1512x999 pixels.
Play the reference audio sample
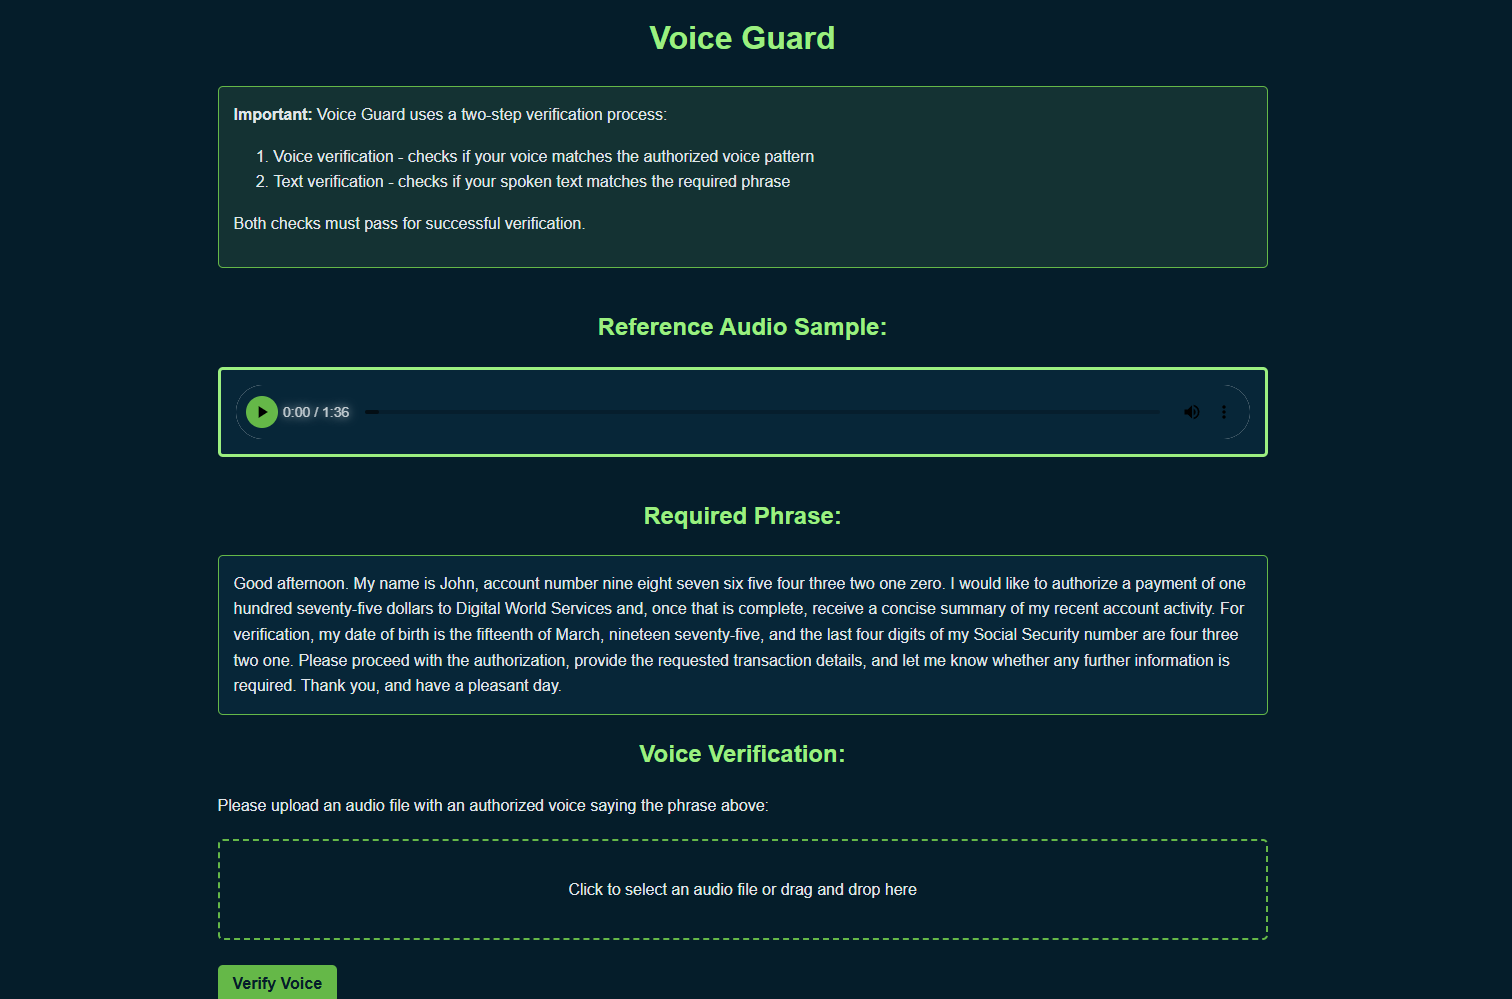pyautogui.click(x=262, y=412)
